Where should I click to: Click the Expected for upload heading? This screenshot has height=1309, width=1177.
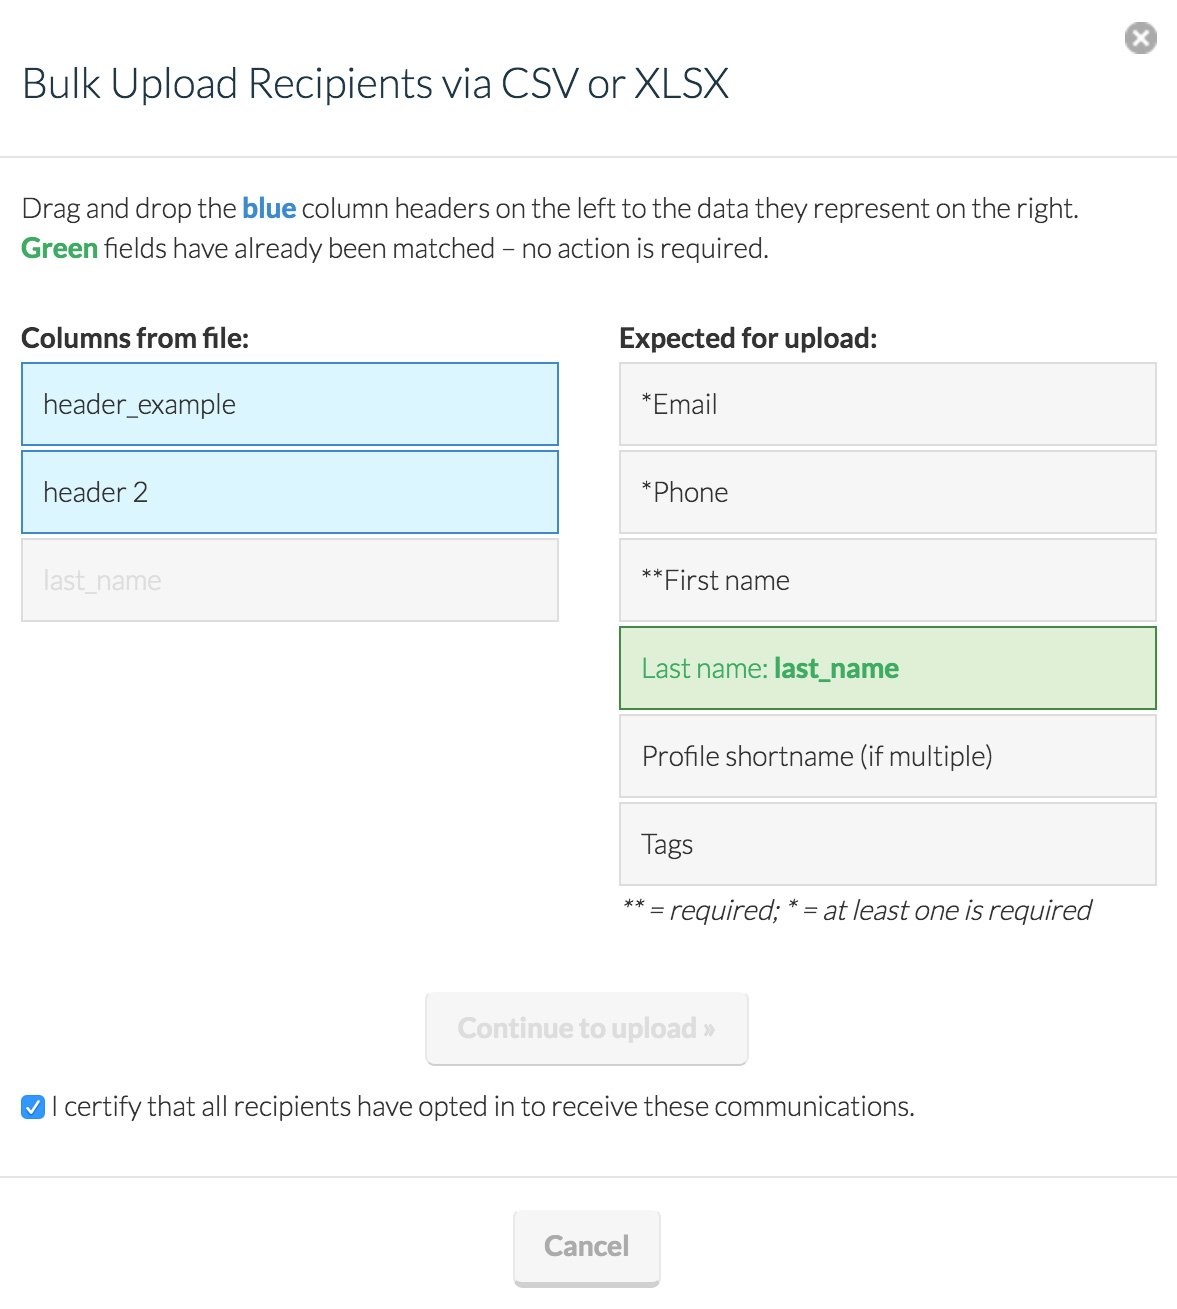(x=748, y=338)
